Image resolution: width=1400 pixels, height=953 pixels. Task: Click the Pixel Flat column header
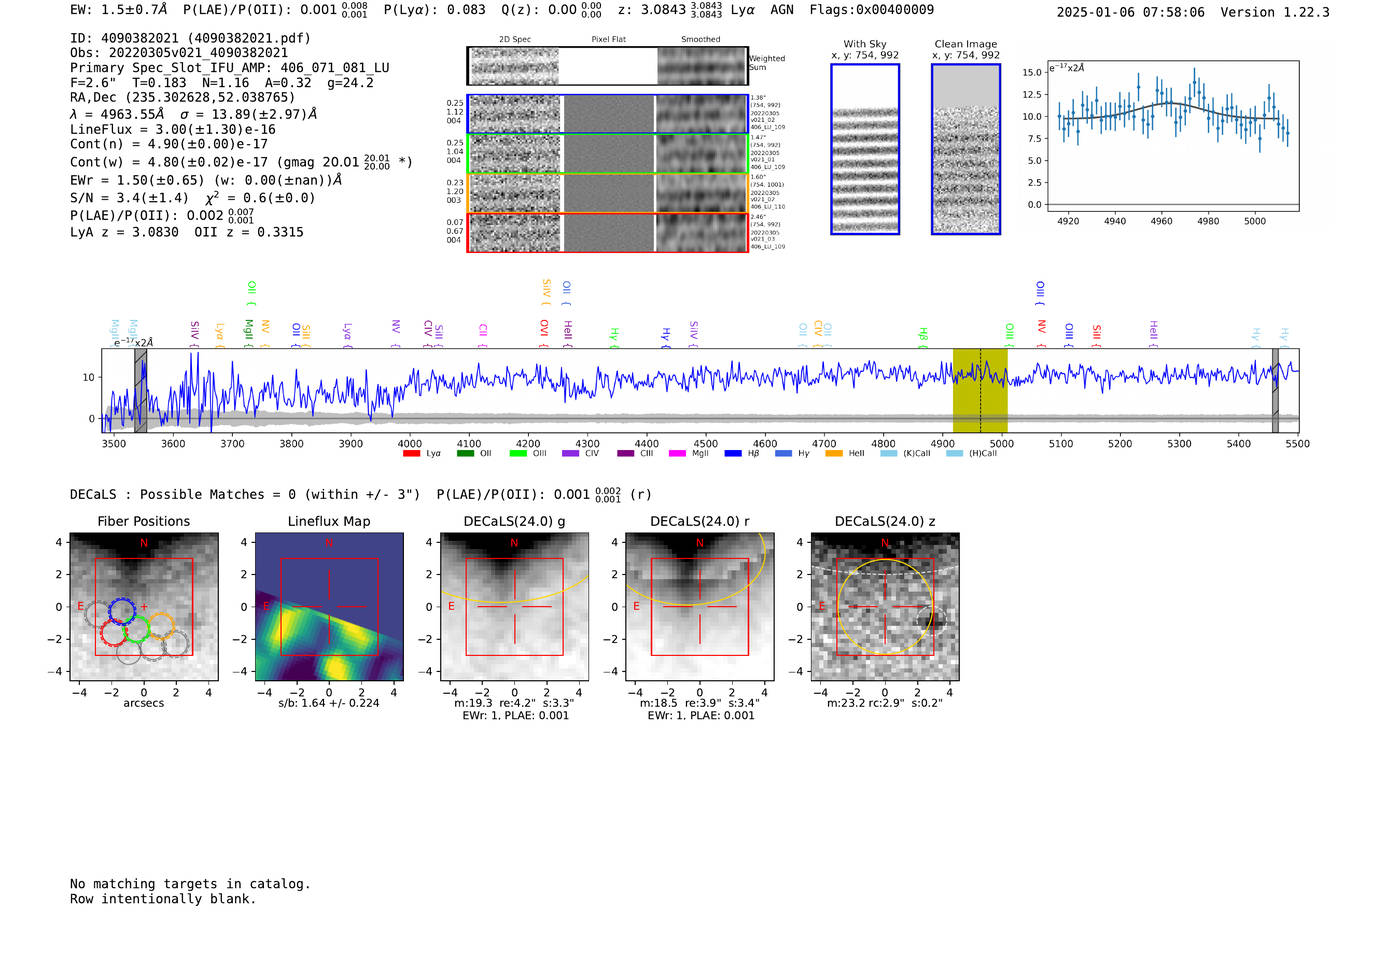(609, 40)
